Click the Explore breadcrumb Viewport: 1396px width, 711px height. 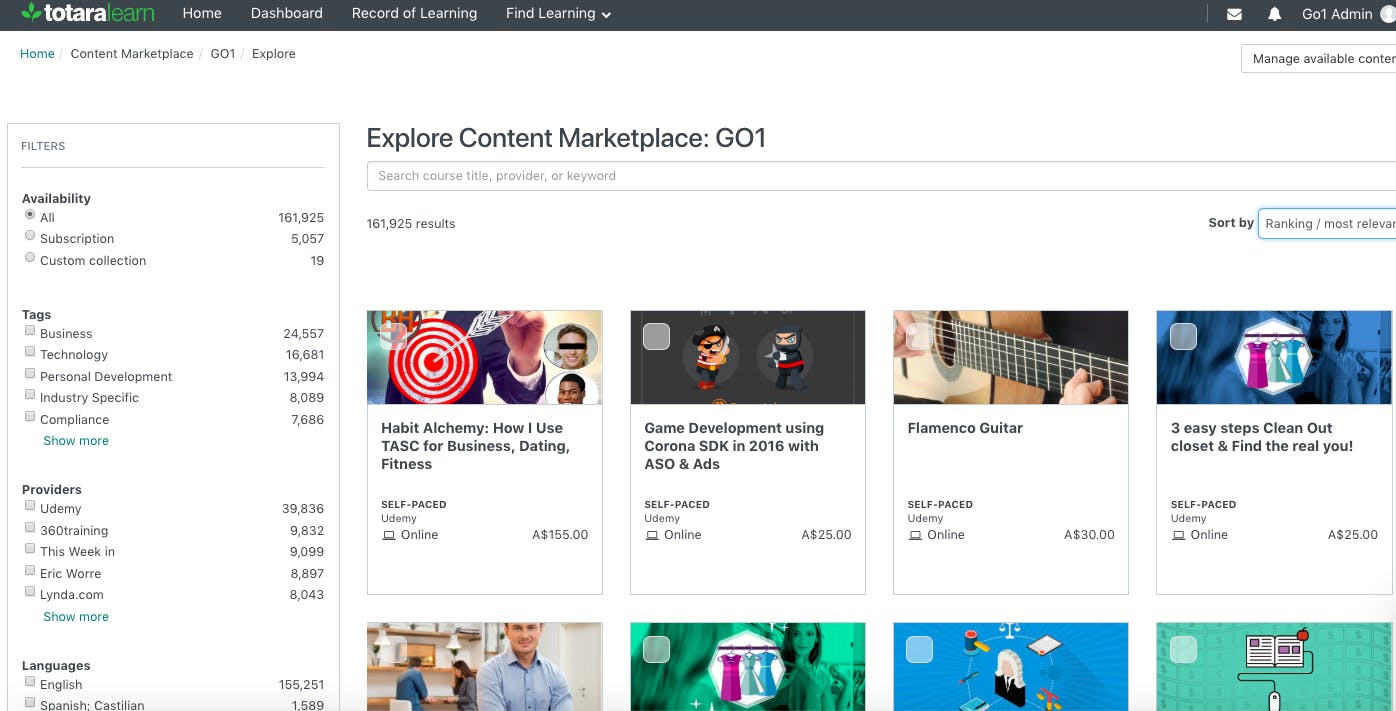click(274, 54)
